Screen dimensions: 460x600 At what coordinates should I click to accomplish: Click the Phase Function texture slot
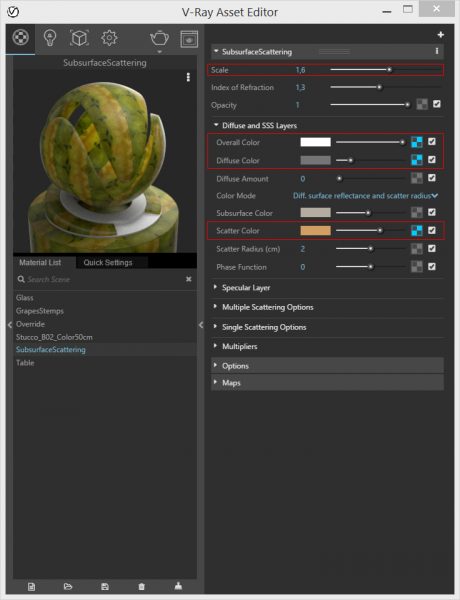click(416, 267)
